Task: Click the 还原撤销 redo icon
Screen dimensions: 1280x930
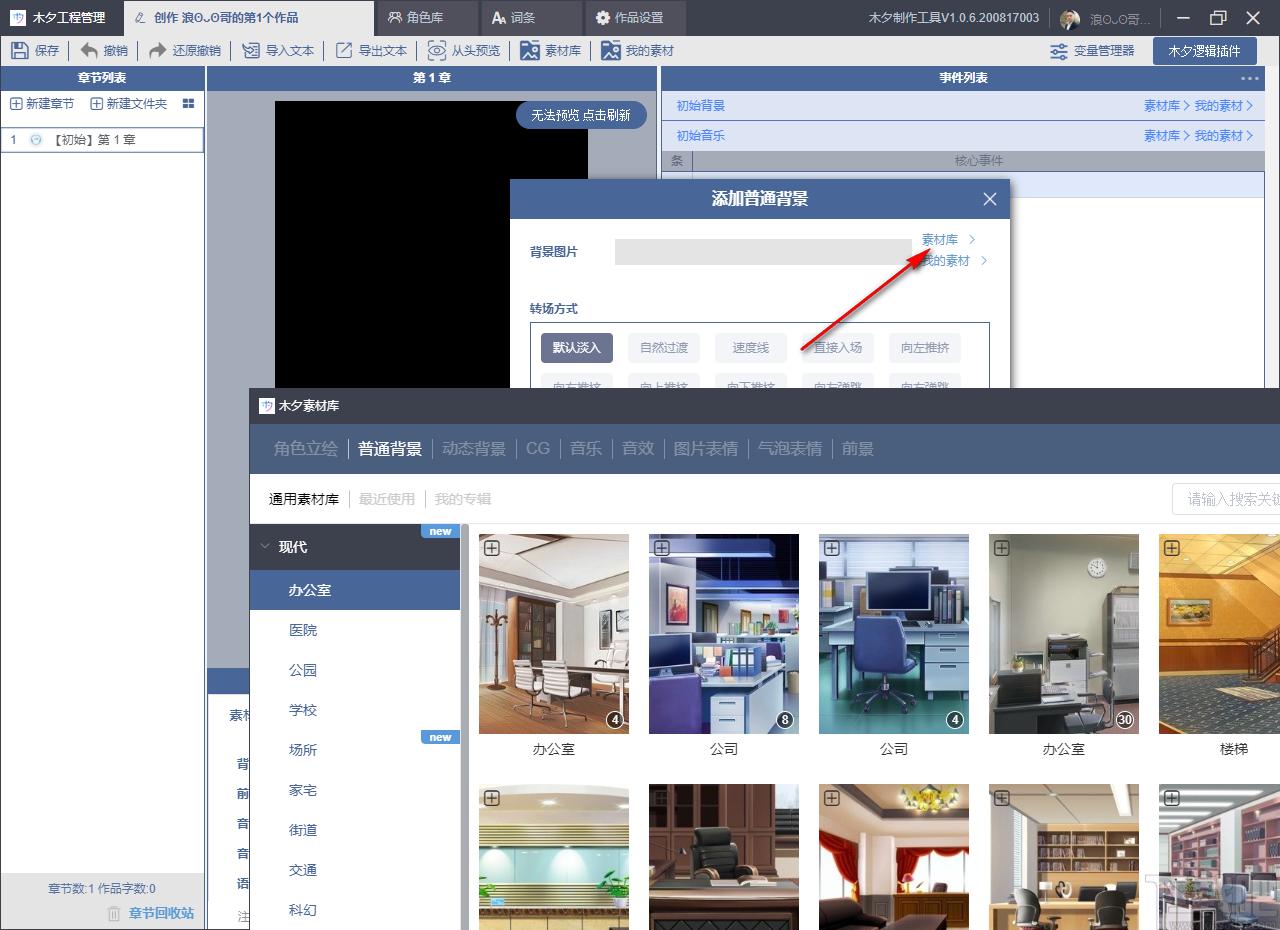Action: 158,50
